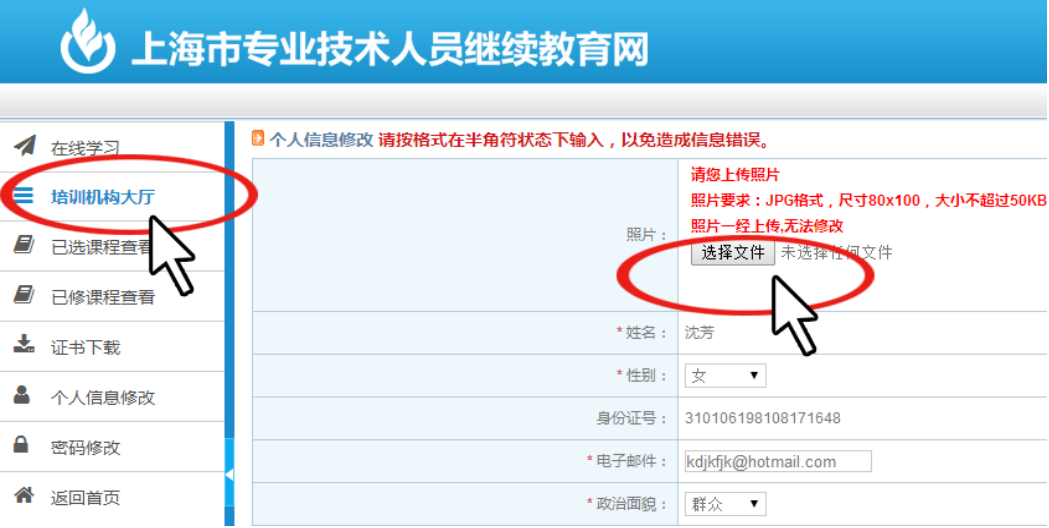This screenshot has width=1049, height=528.
Task: Click the 个人信息修改 page heading
Action: coord(321,140)
